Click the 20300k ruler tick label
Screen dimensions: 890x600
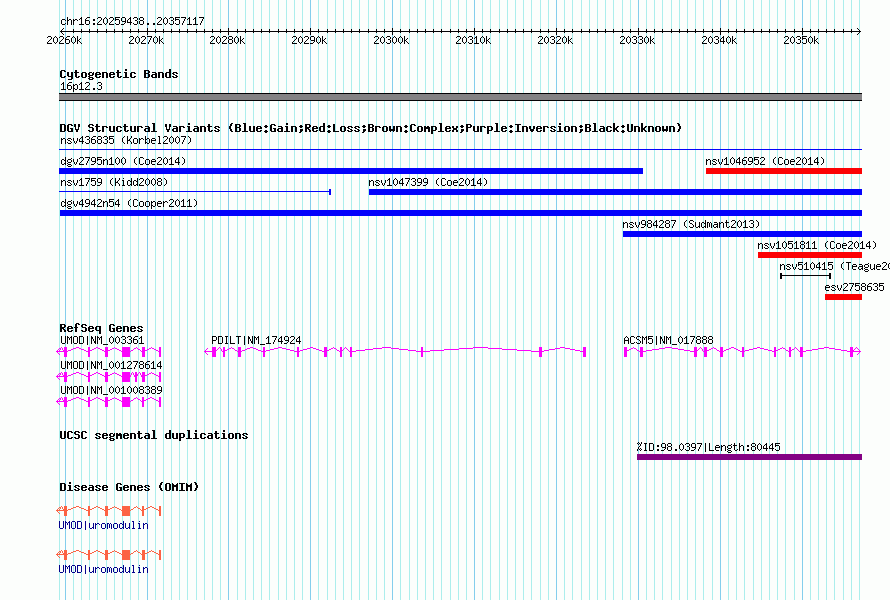point(391,40)
